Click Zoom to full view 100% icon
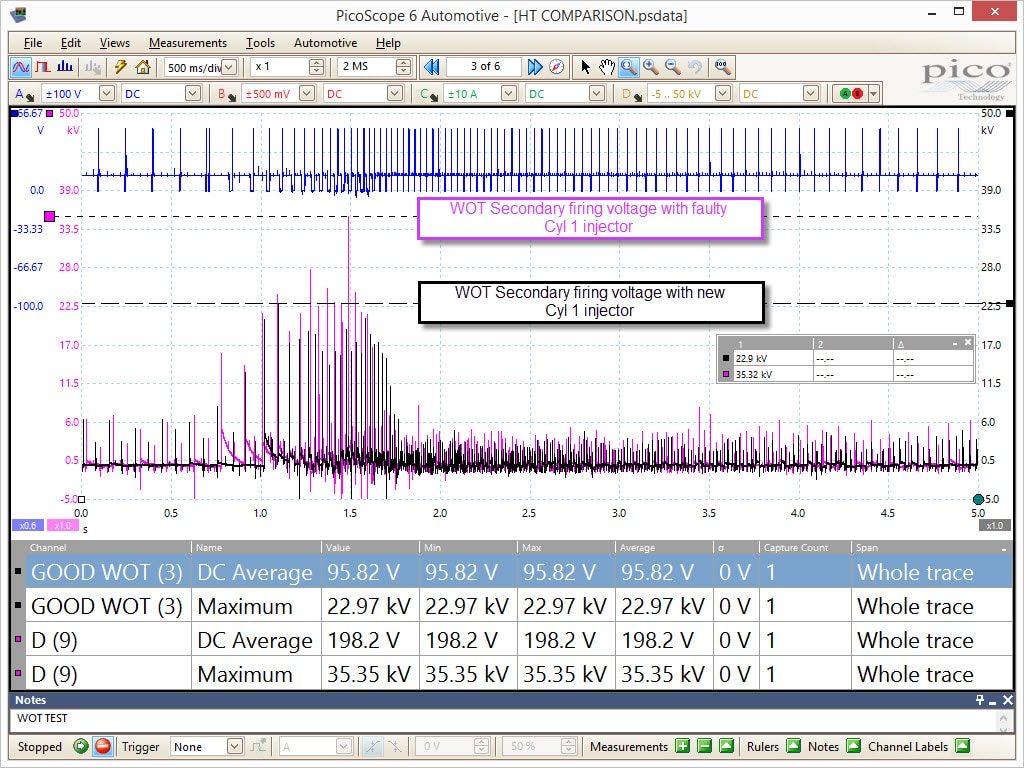The image size is (1024, 768). [x=722, y=67]
